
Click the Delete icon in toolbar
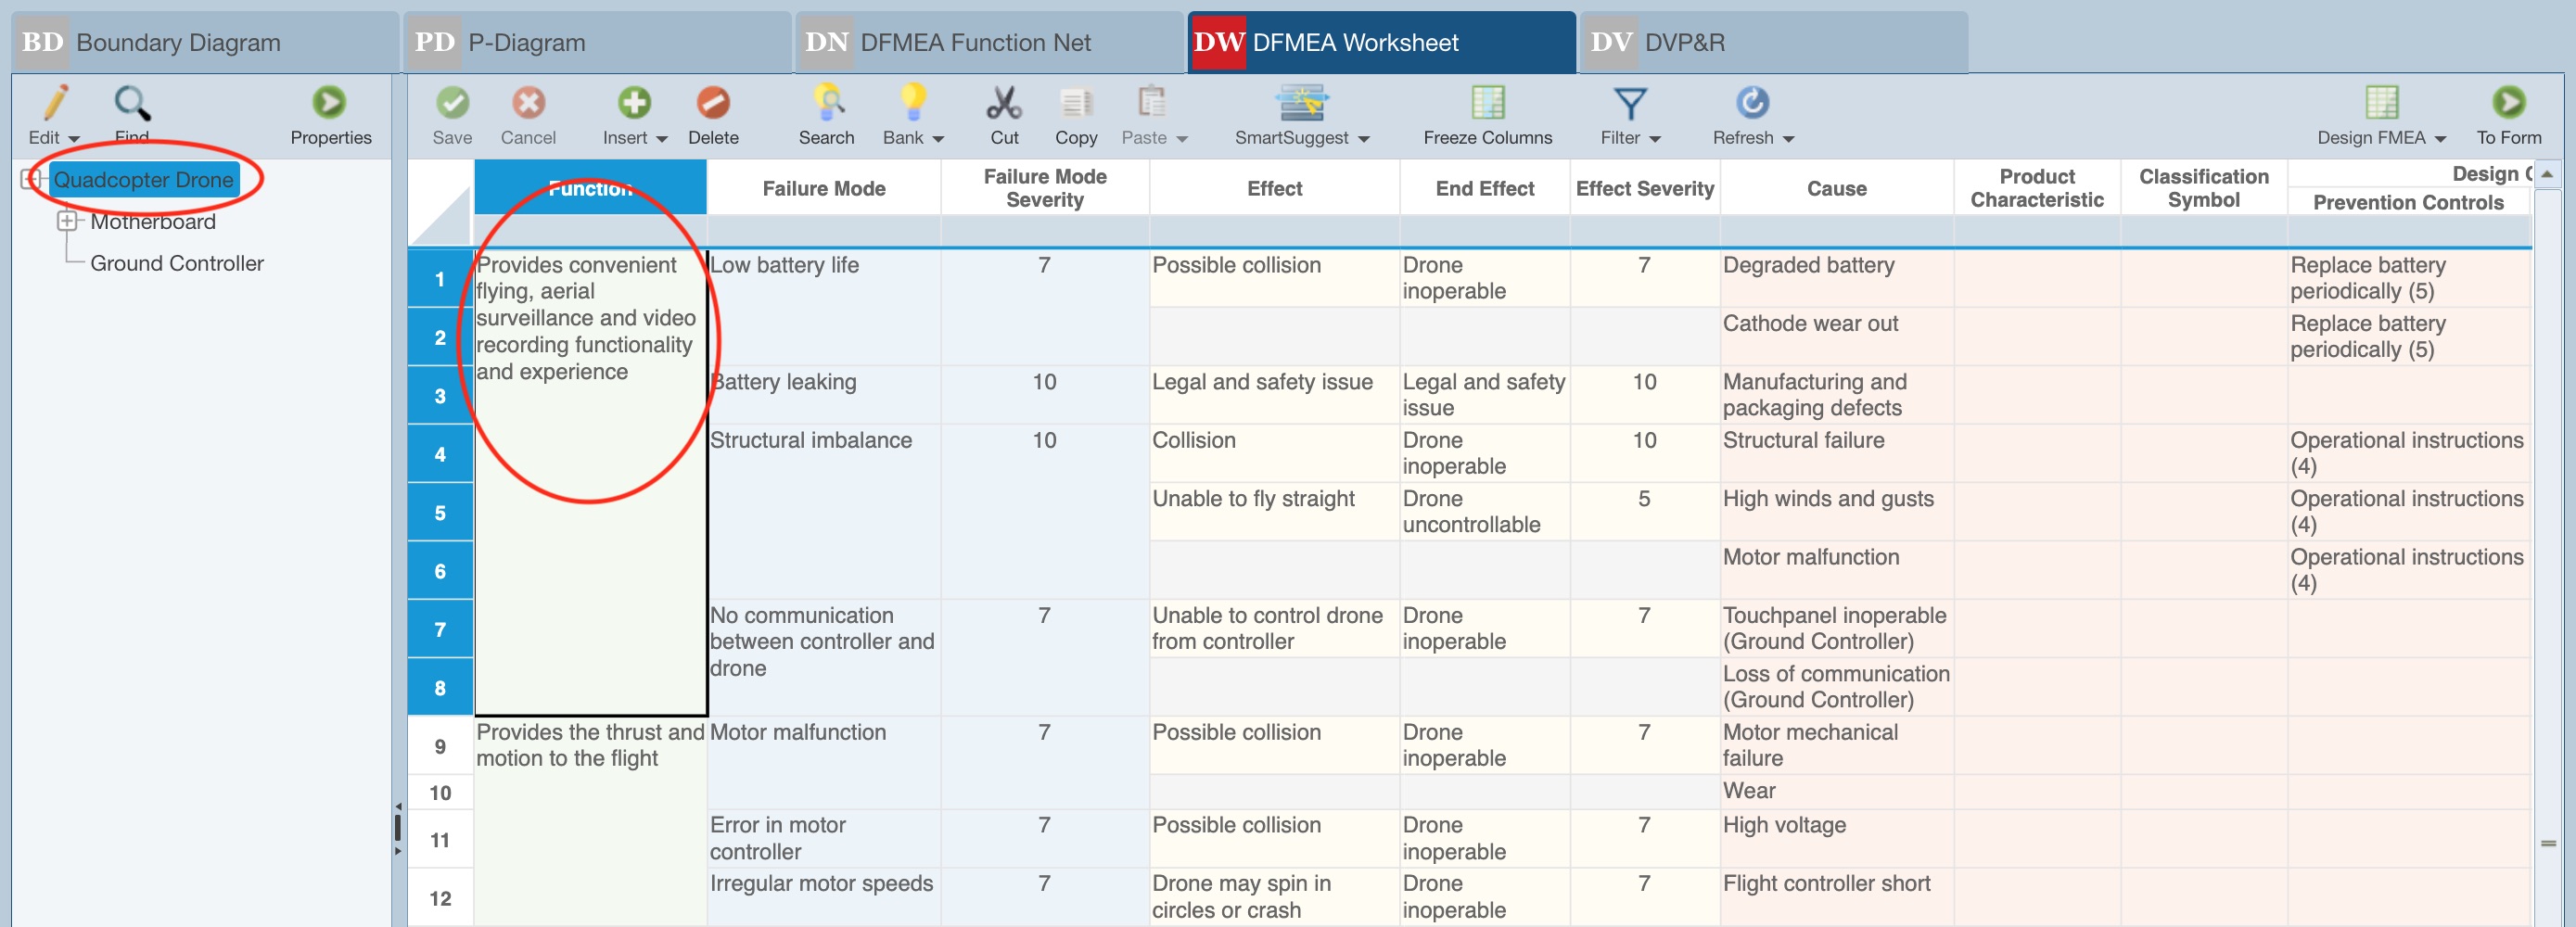click(x=712, y=103)
